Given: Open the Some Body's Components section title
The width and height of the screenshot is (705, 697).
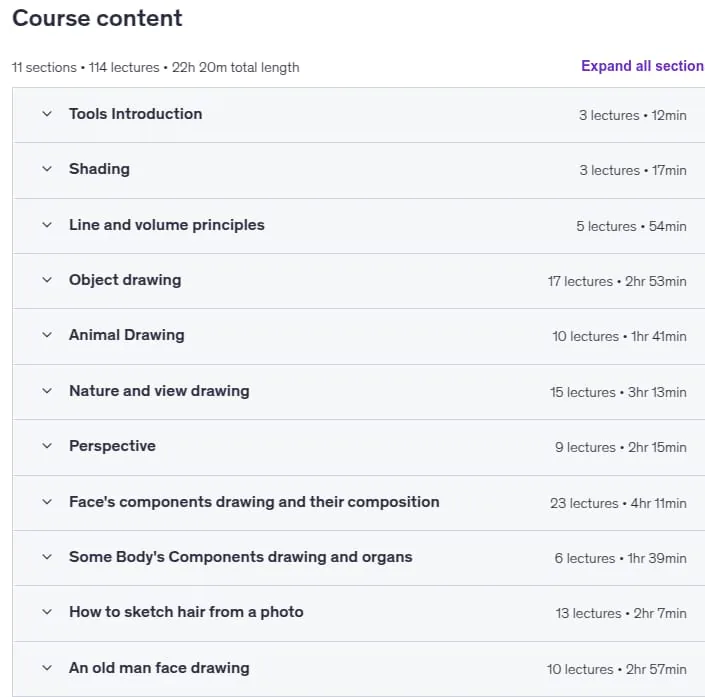Looking at the screenshot, I should tap(241, 557).
